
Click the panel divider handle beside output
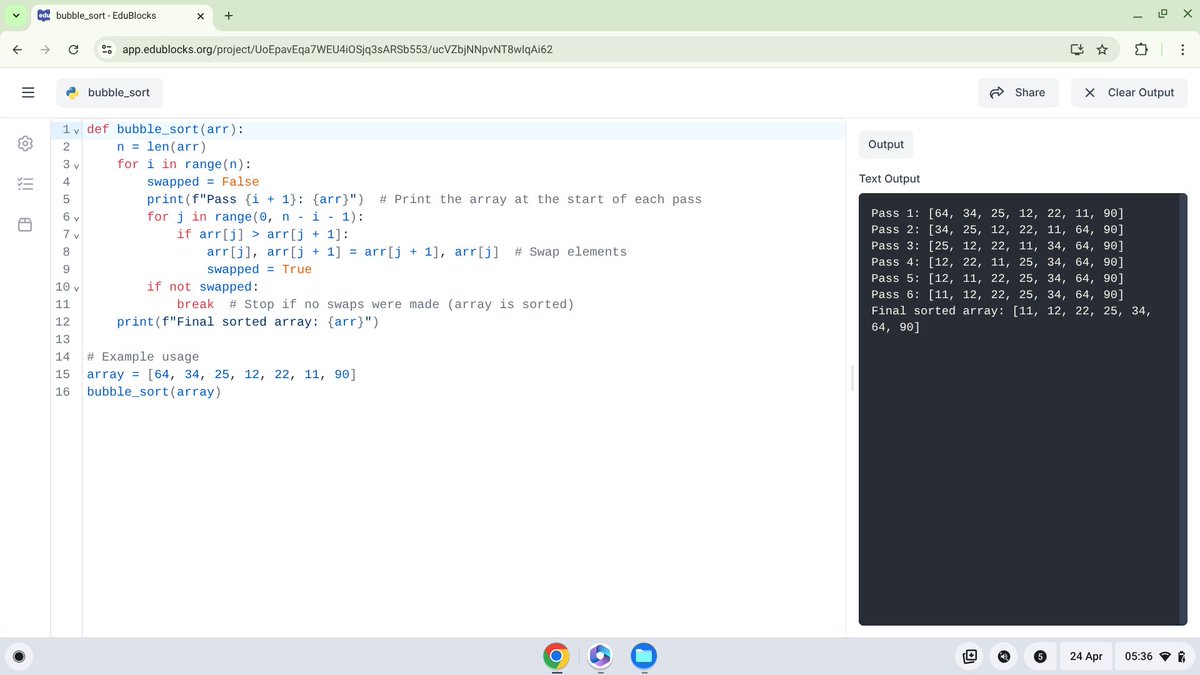853,378
